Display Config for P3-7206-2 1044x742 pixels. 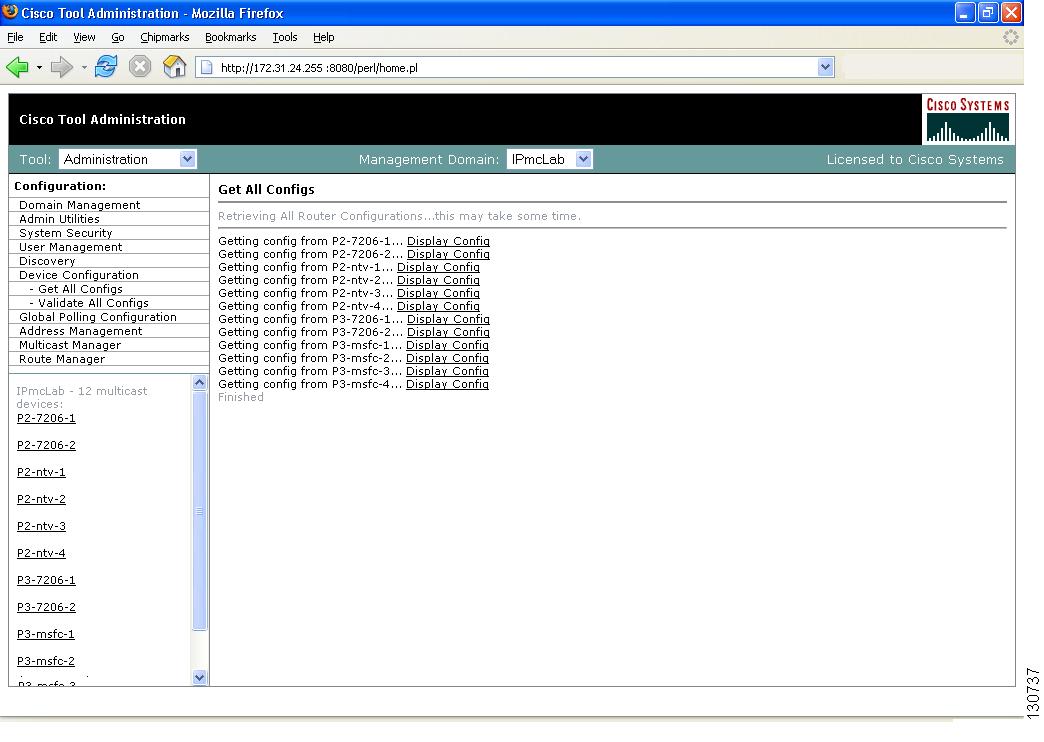448,332
